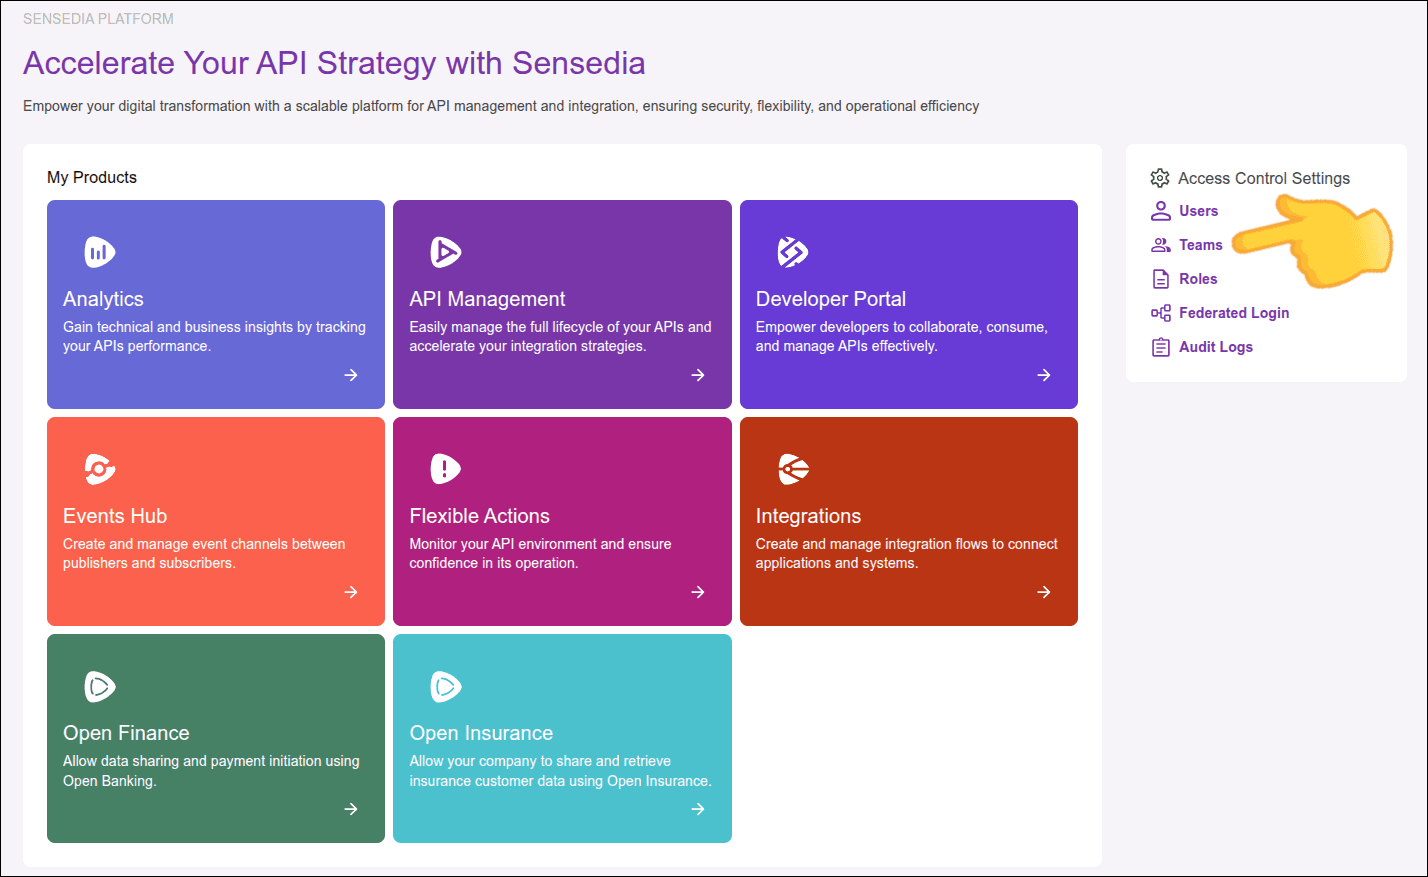
Task: Click the Access Control Settings gear icon
Action: click(1160, 178)
